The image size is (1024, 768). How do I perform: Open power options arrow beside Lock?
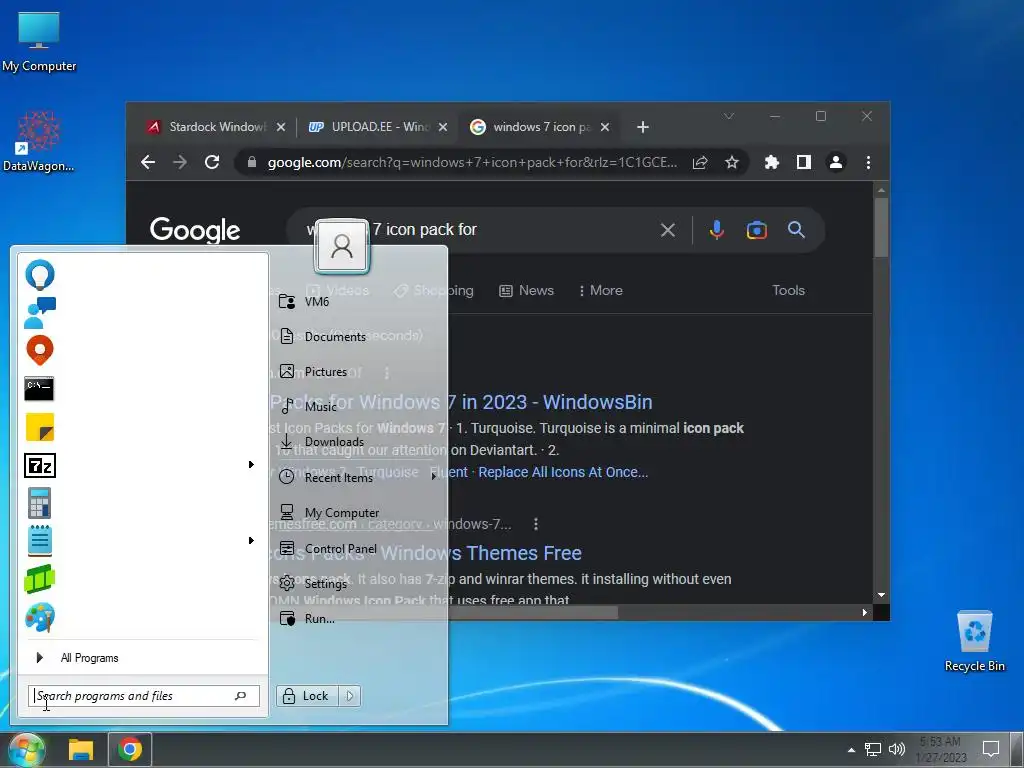[350, 696]
